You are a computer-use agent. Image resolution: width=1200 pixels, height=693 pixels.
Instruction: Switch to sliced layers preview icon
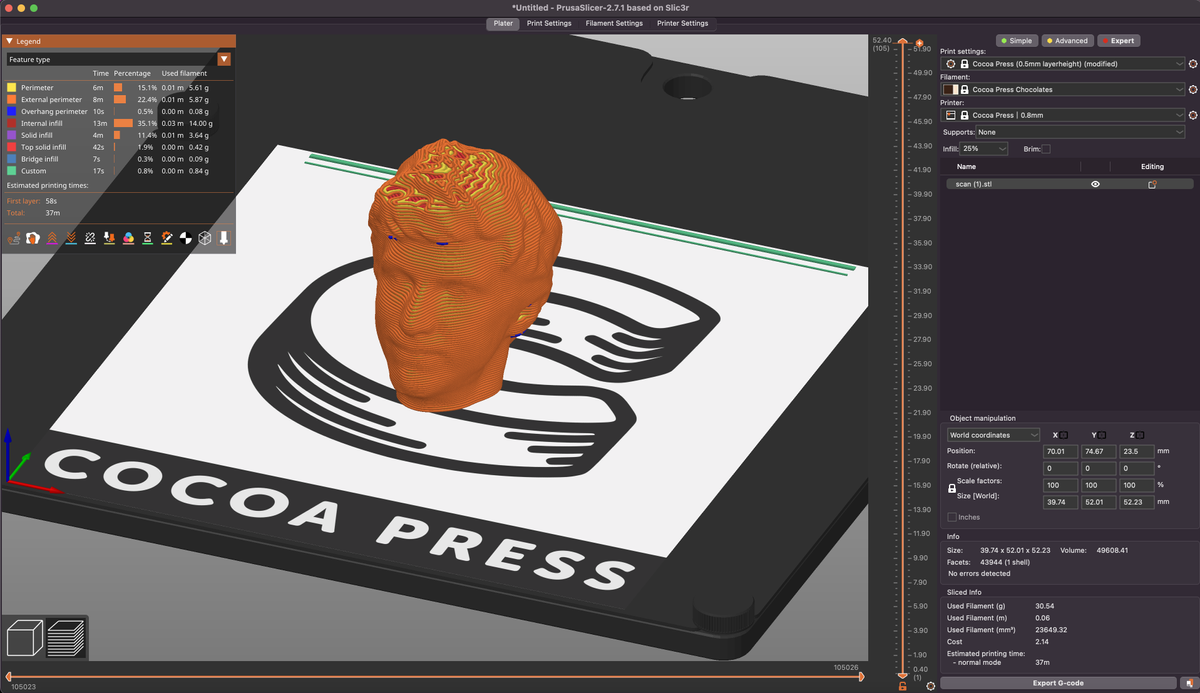[x=66, y=638]
